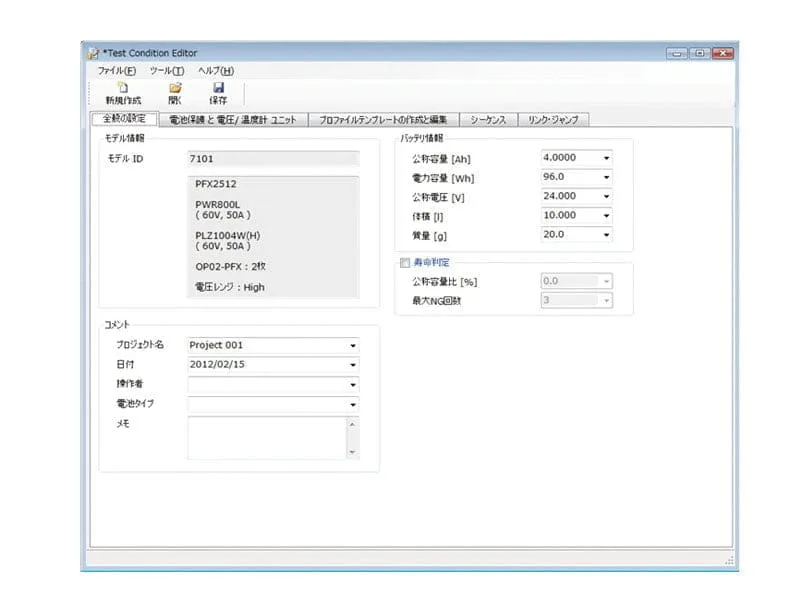
Task: Open the 電池タイプ dropdown
Action: (x=352, y=404)
